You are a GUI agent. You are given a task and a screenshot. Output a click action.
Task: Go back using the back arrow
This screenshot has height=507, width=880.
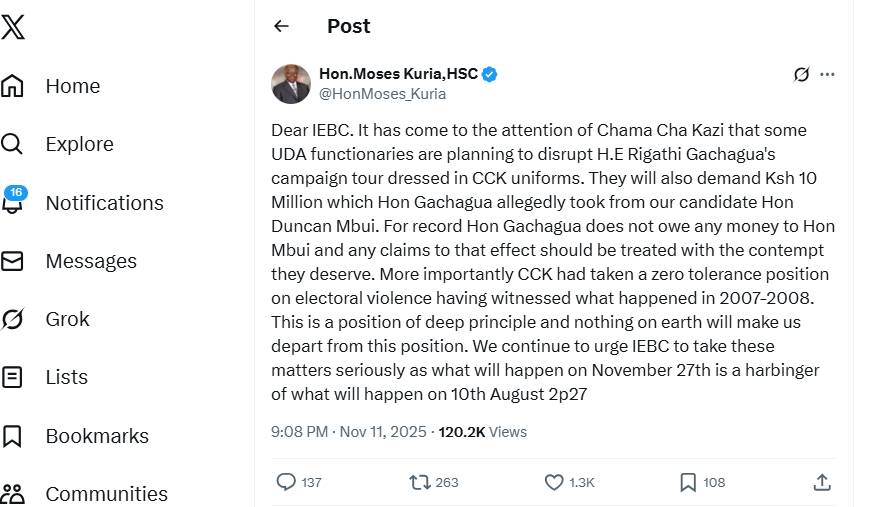281,27
